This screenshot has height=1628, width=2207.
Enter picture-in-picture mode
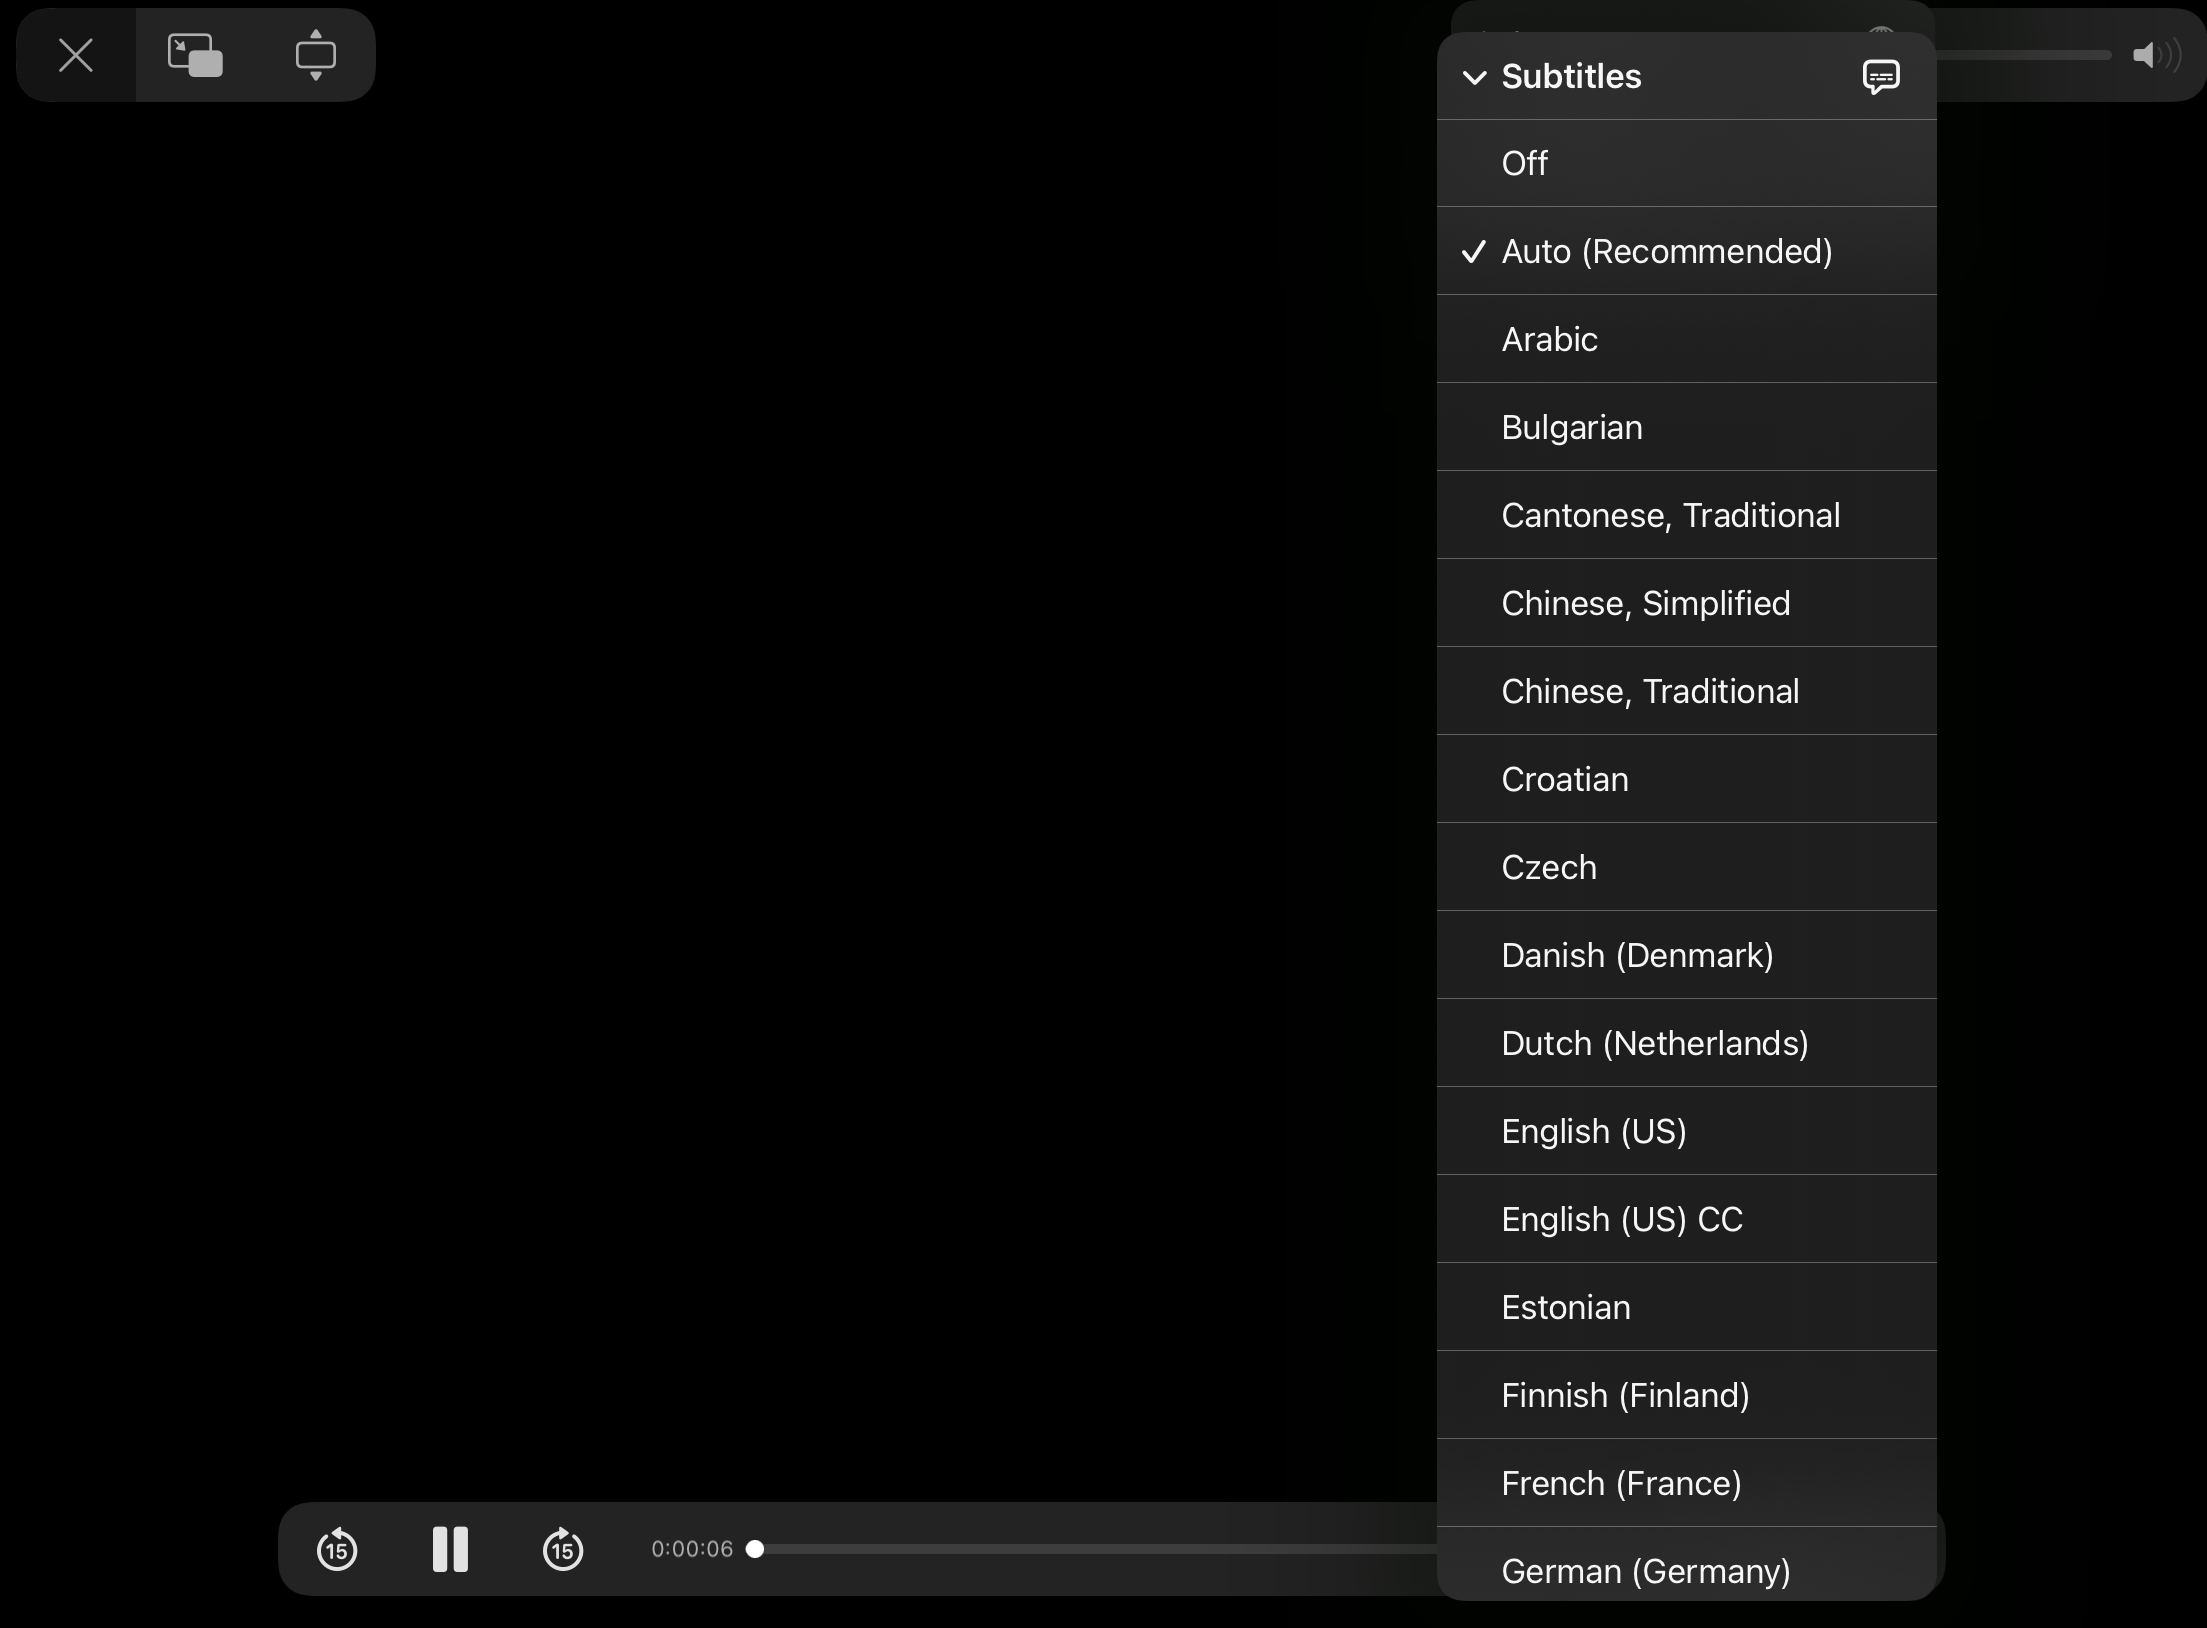[195, 55]
